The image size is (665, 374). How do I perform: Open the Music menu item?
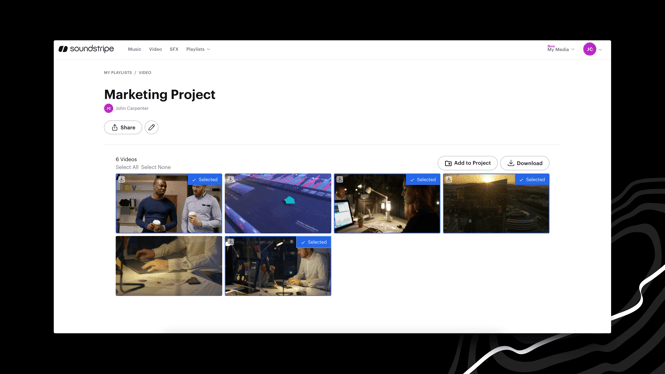click(134, 49)
